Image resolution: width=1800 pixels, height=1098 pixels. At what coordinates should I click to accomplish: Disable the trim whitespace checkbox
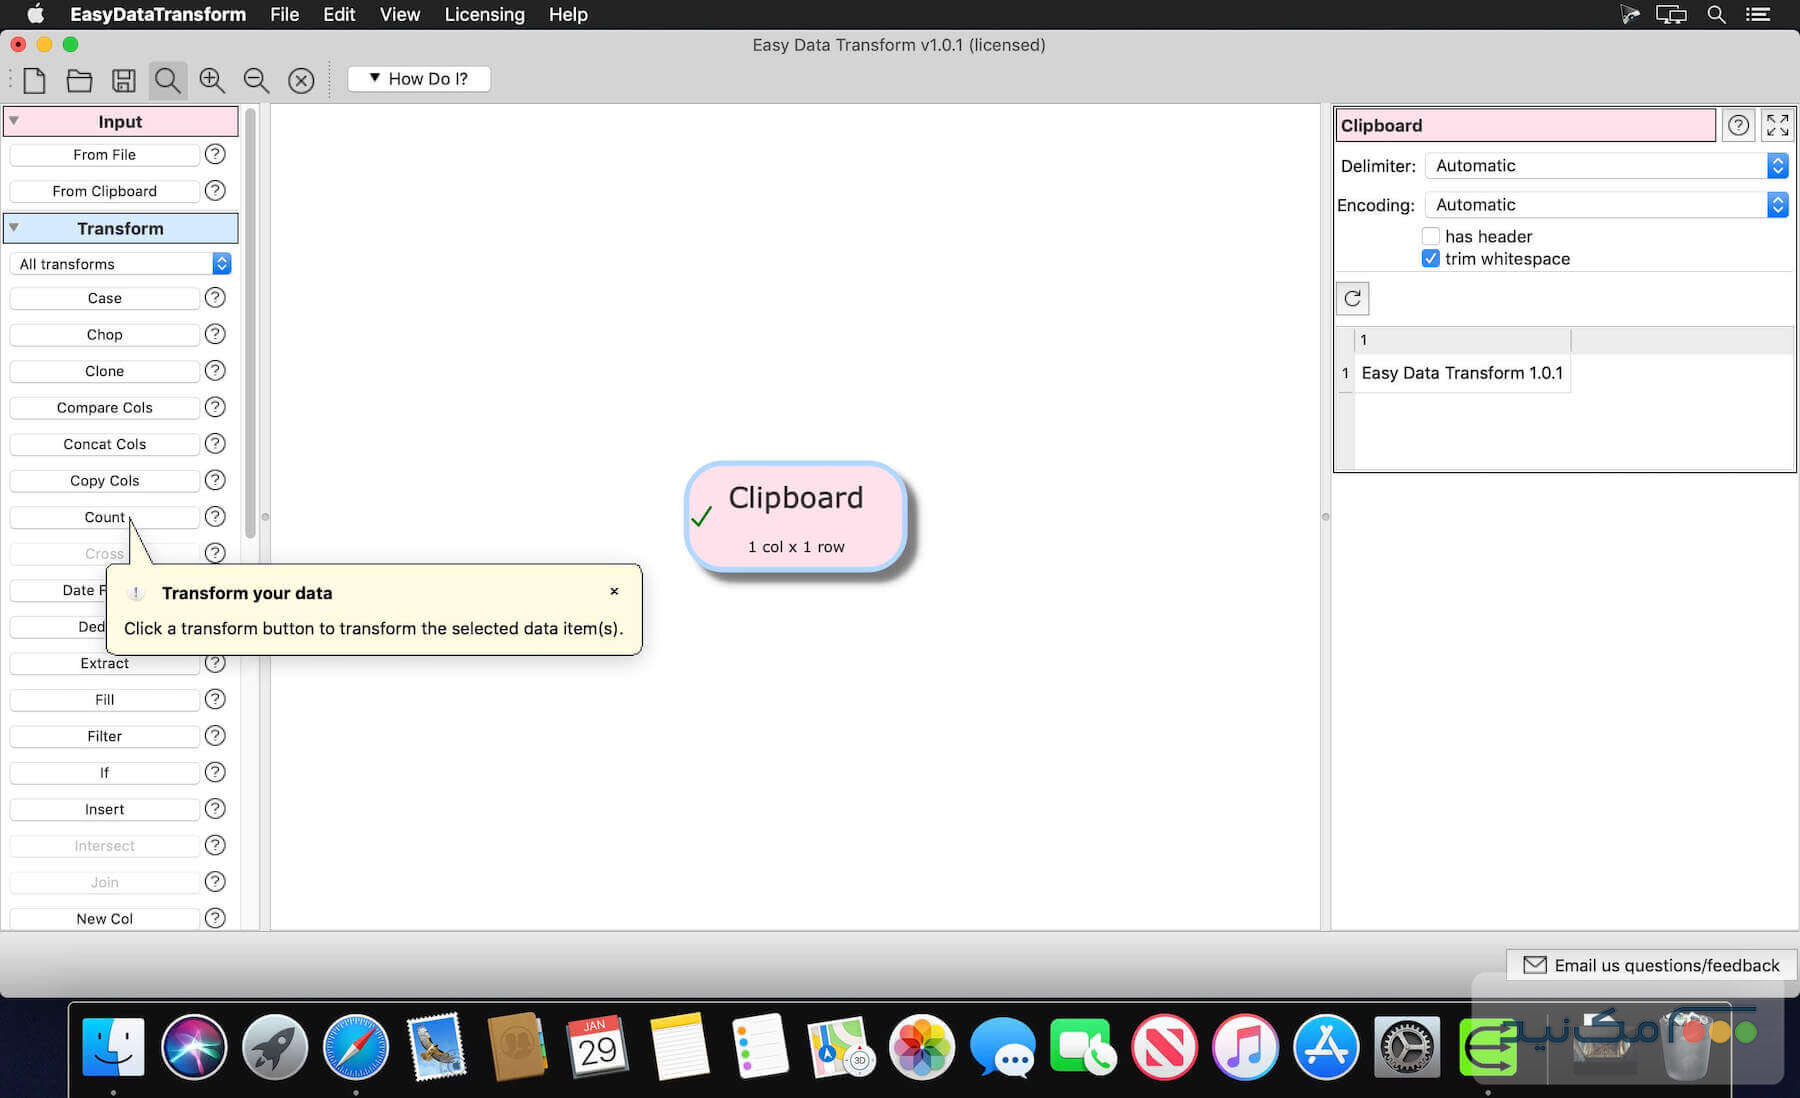1430,259
